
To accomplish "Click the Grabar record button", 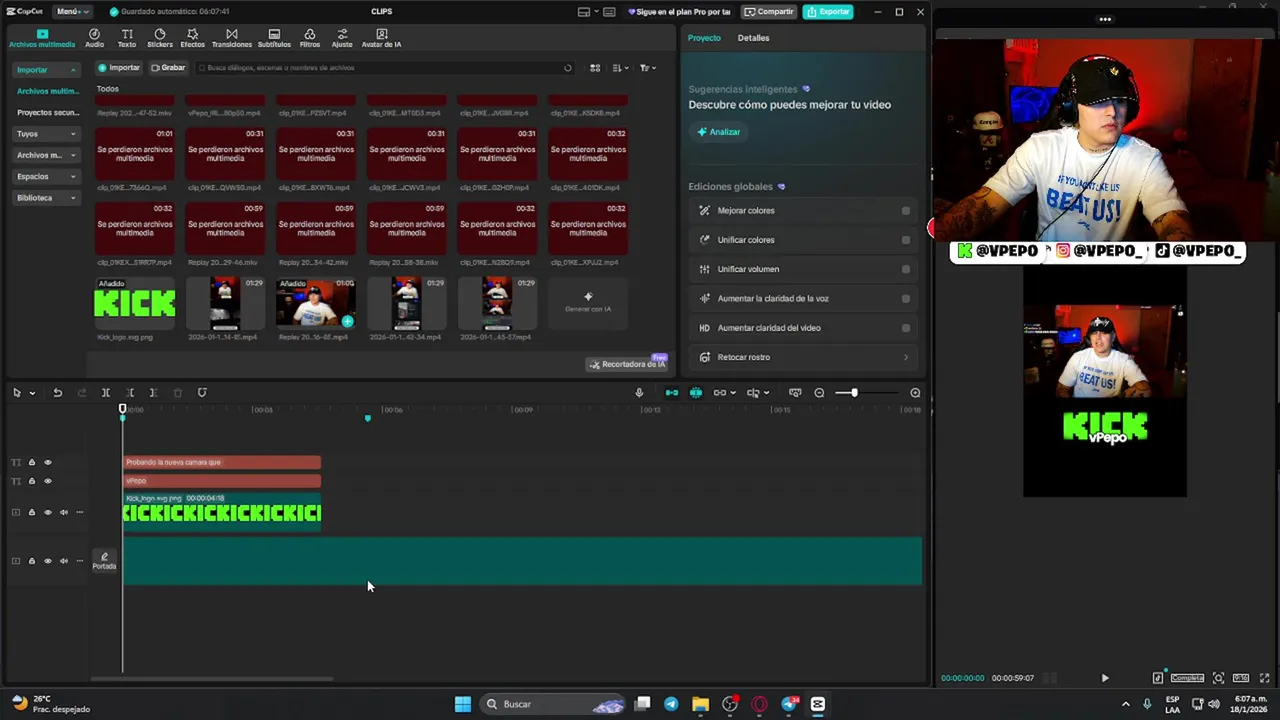I will (168, 68).
